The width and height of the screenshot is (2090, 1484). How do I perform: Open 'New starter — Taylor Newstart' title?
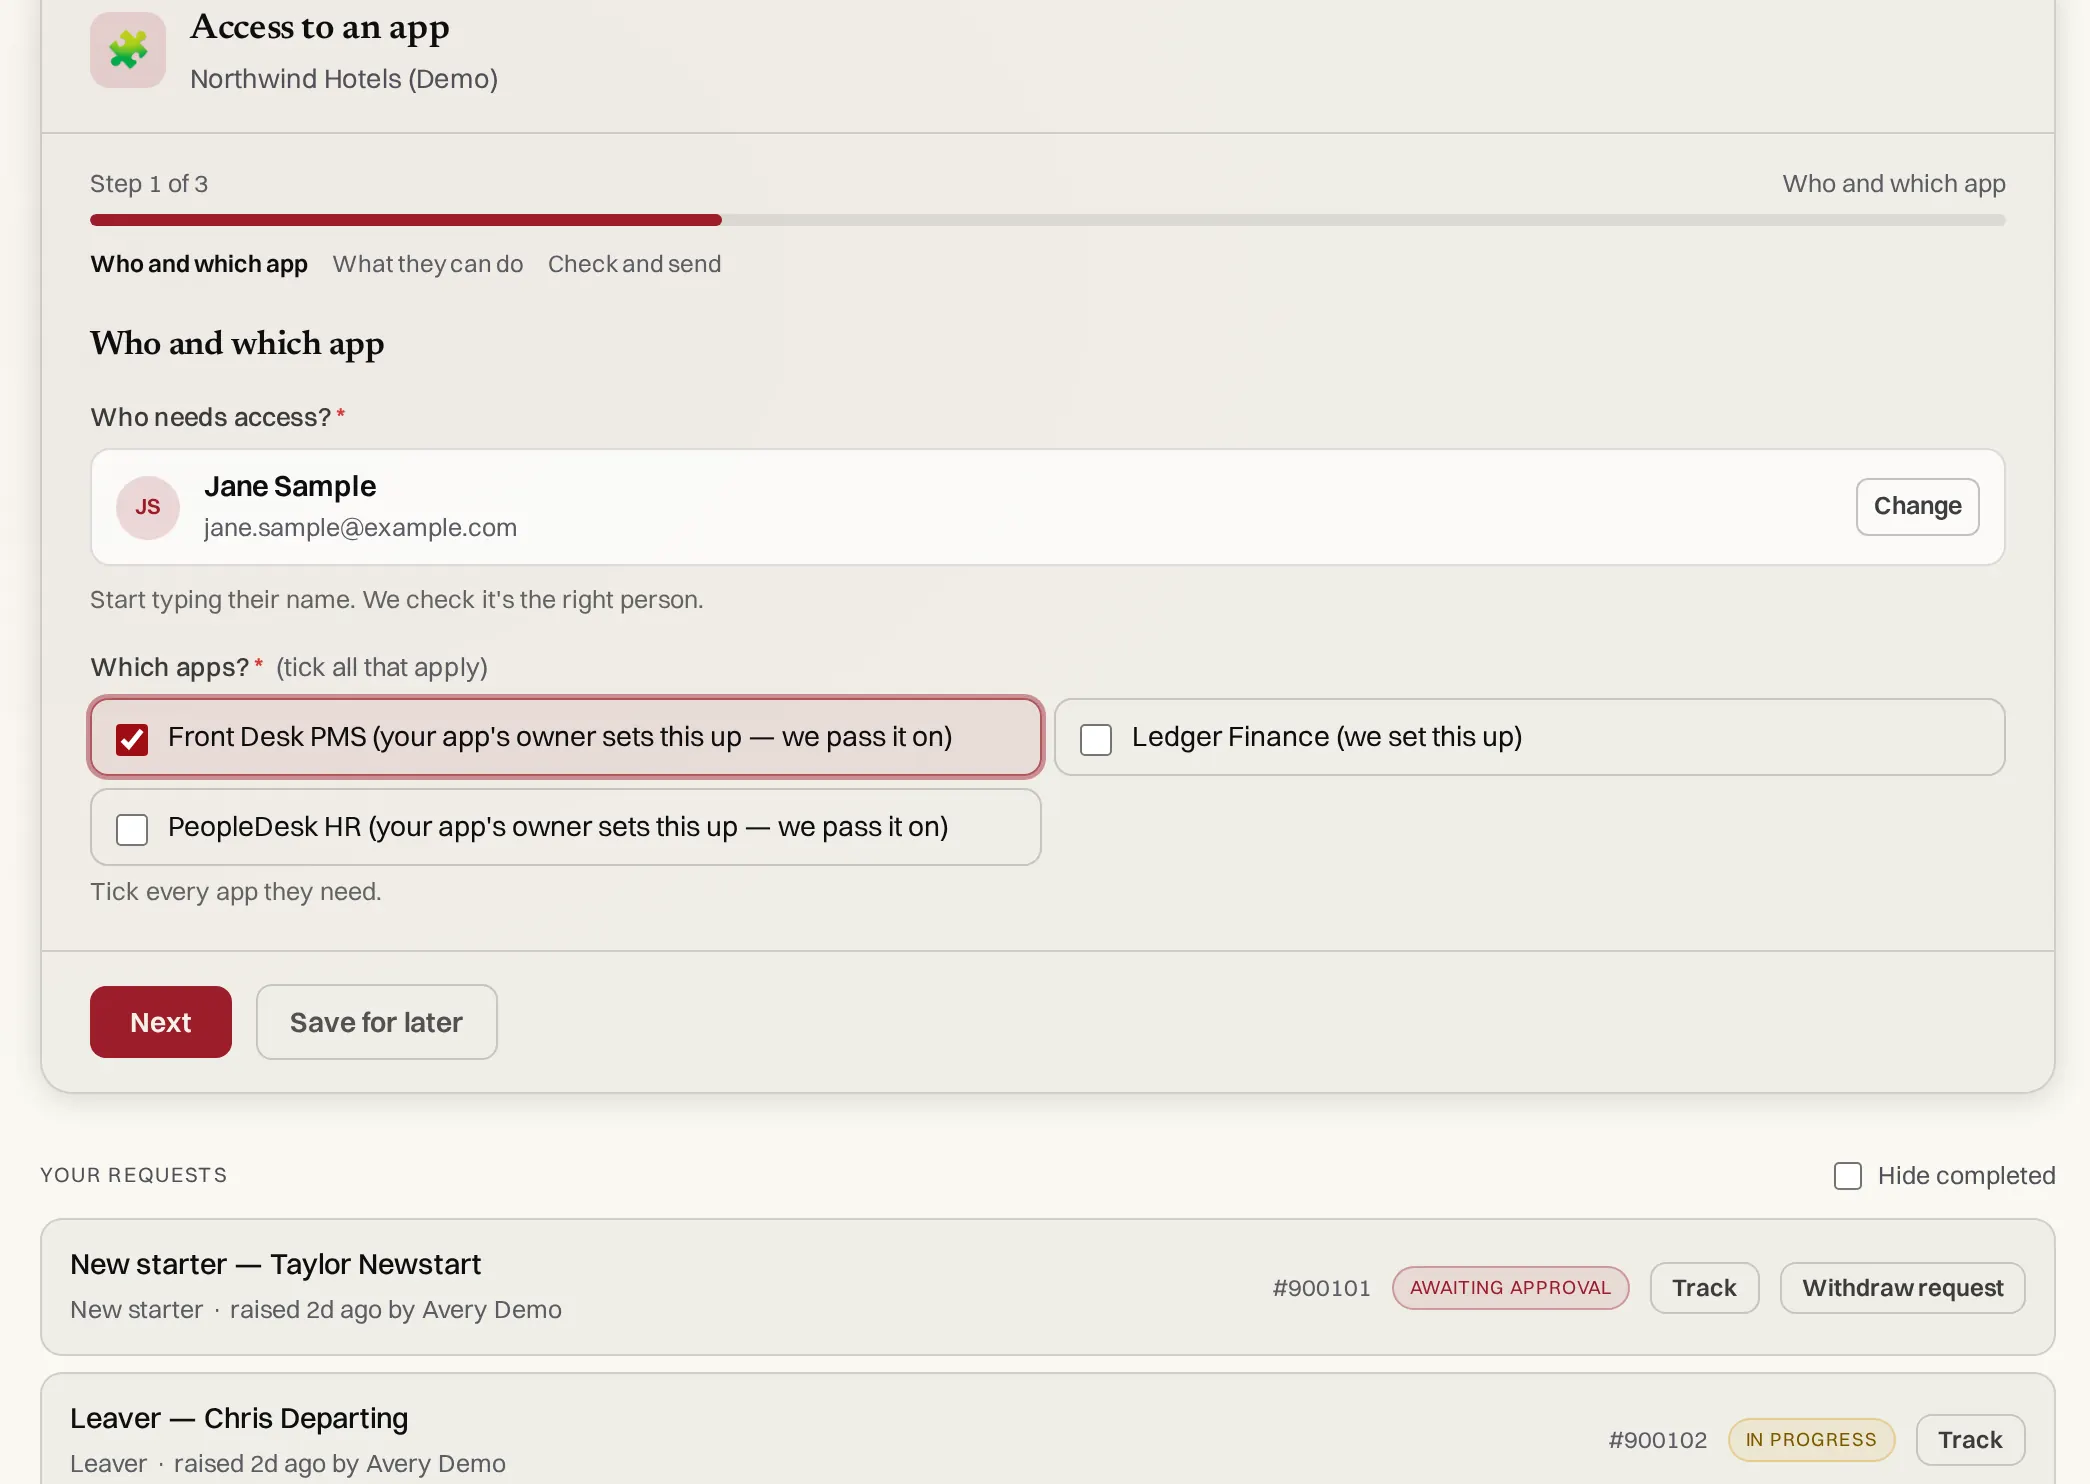coord(275,1265)
